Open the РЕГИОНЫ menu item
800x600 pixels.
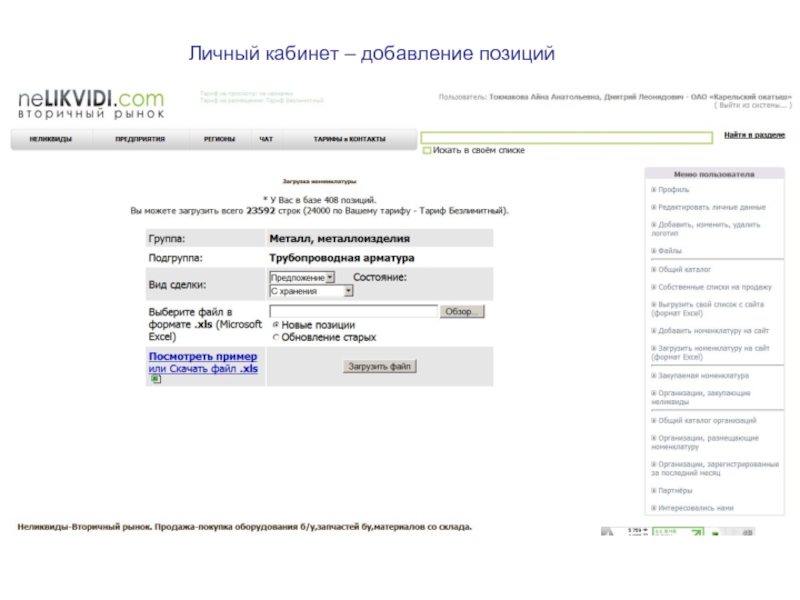(219, 139)
